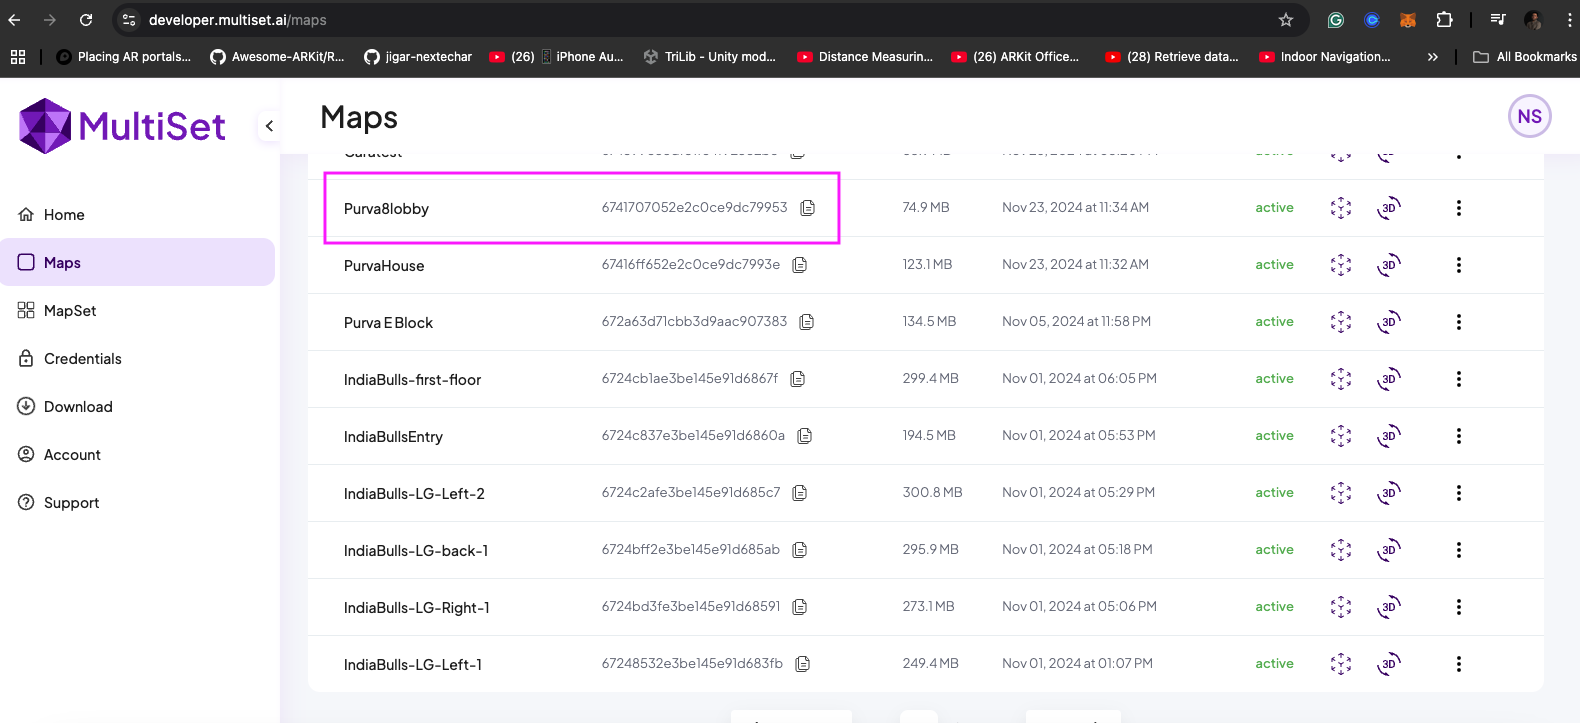
Task: Open the Awesome-ARKit bookmark
Action: (277, 57)
